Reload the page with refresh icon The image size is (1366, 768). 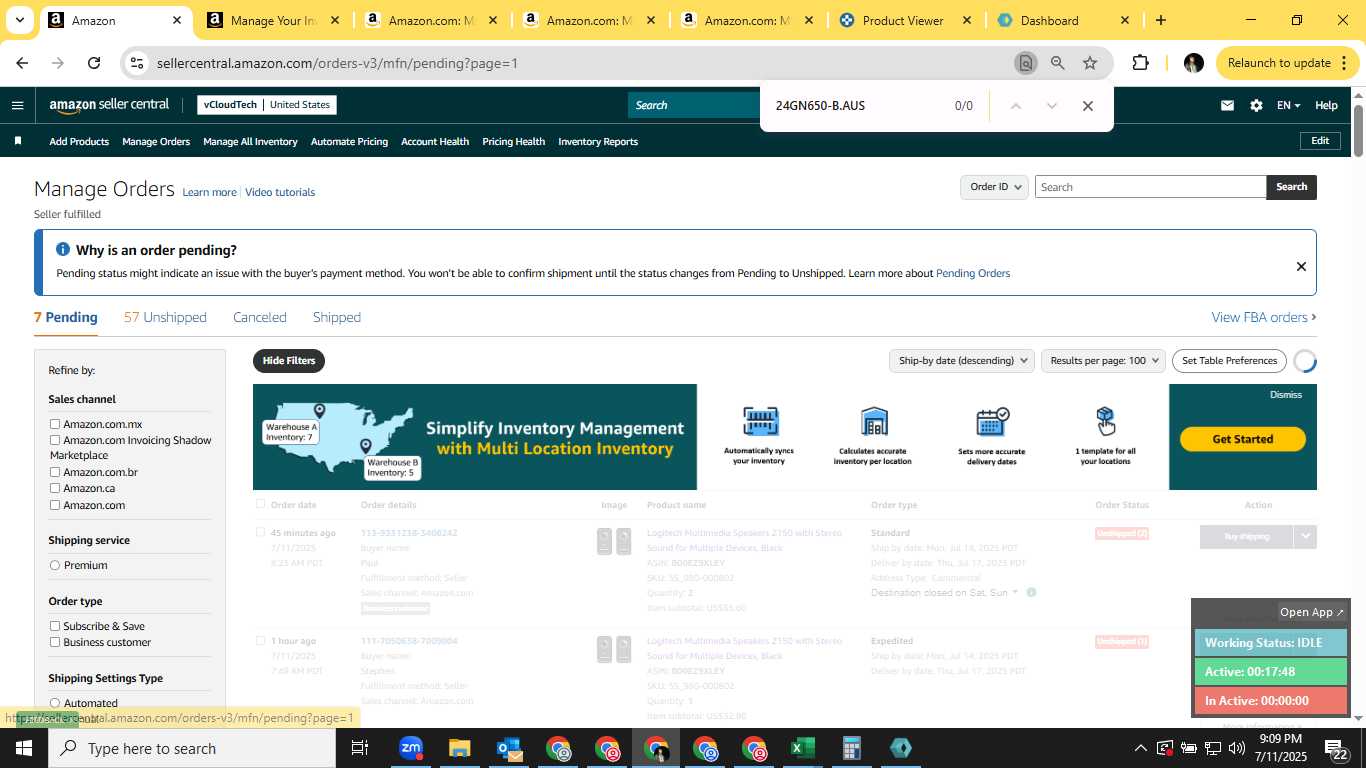94,63
